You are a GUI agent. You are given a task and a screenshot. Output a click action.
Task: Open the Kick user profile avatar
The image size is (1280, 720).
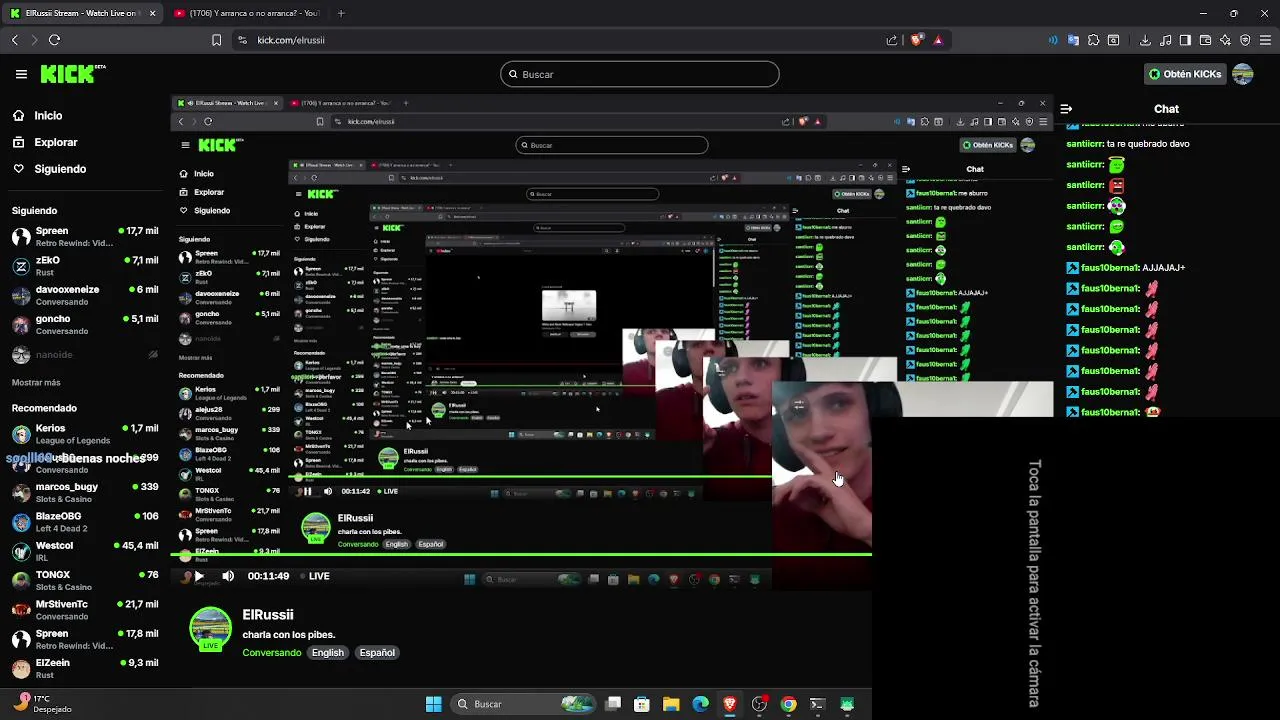point(1243,74)
